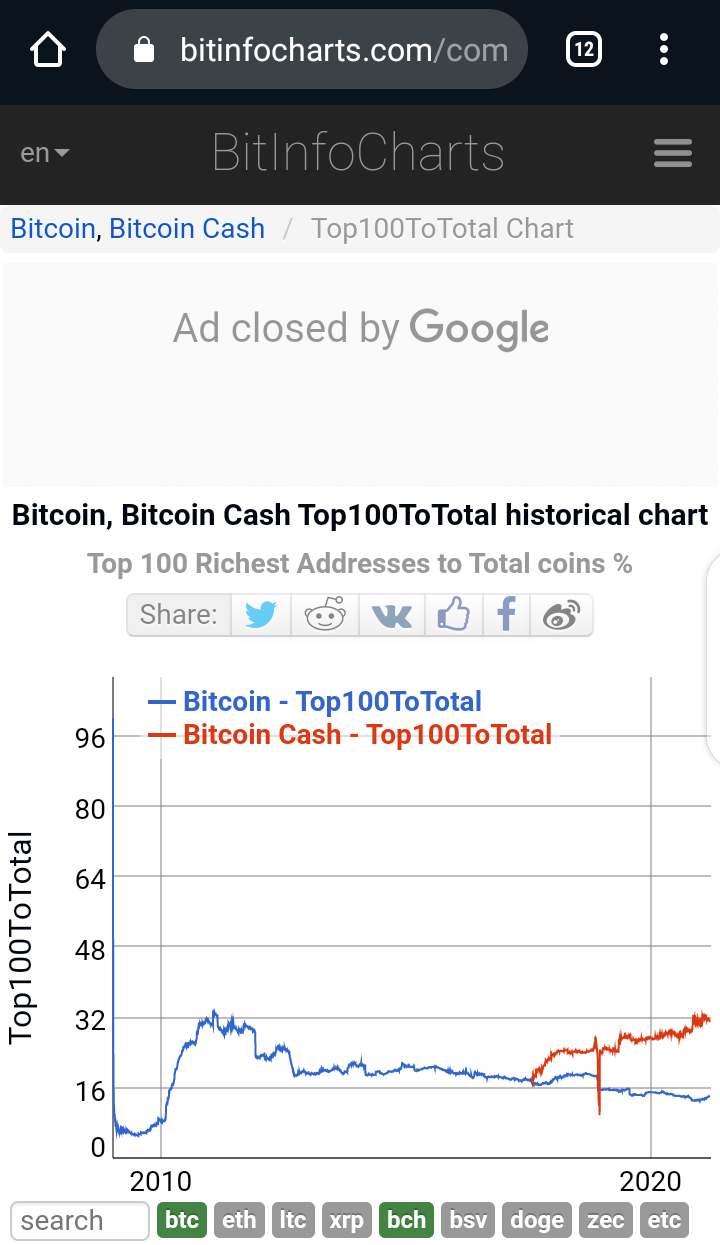This screenshot has height=1245, width=720.
Task: Open the Bitcoin breadcrumb link
Action: click(53, 228)
